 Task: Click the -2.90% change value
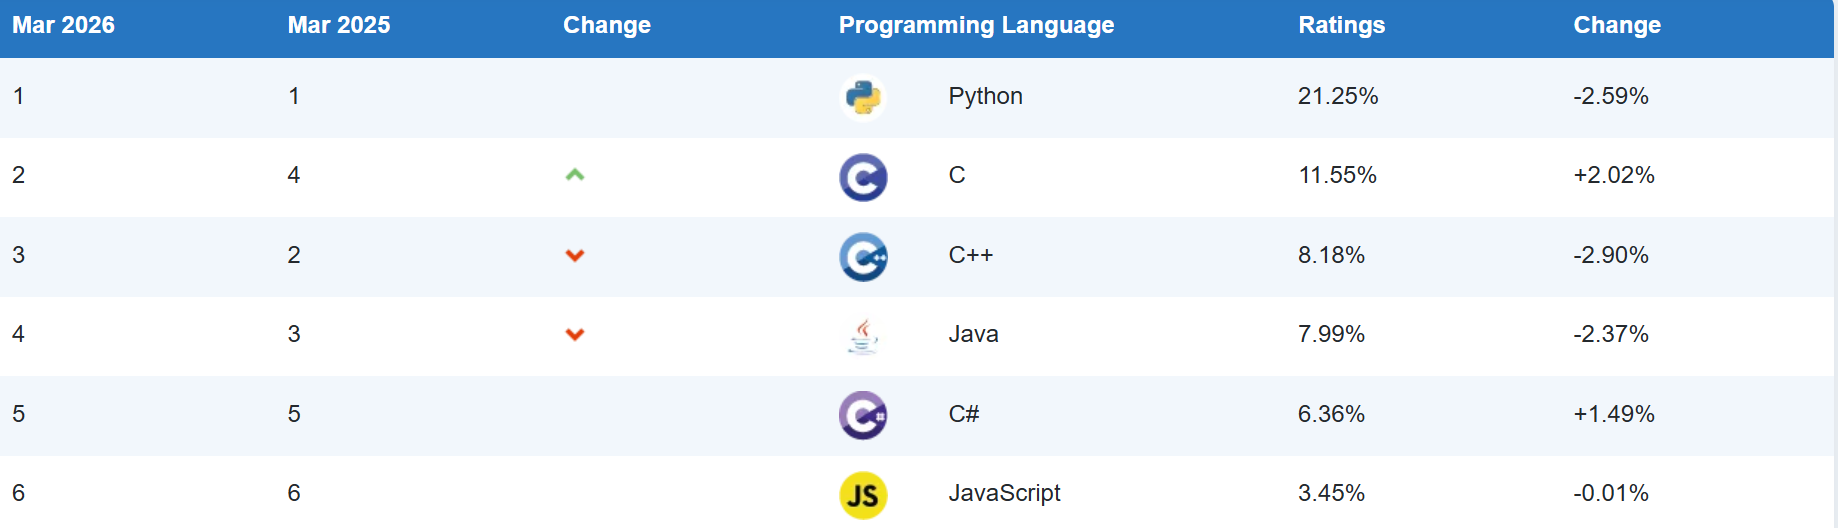(x=1611, y=255)
